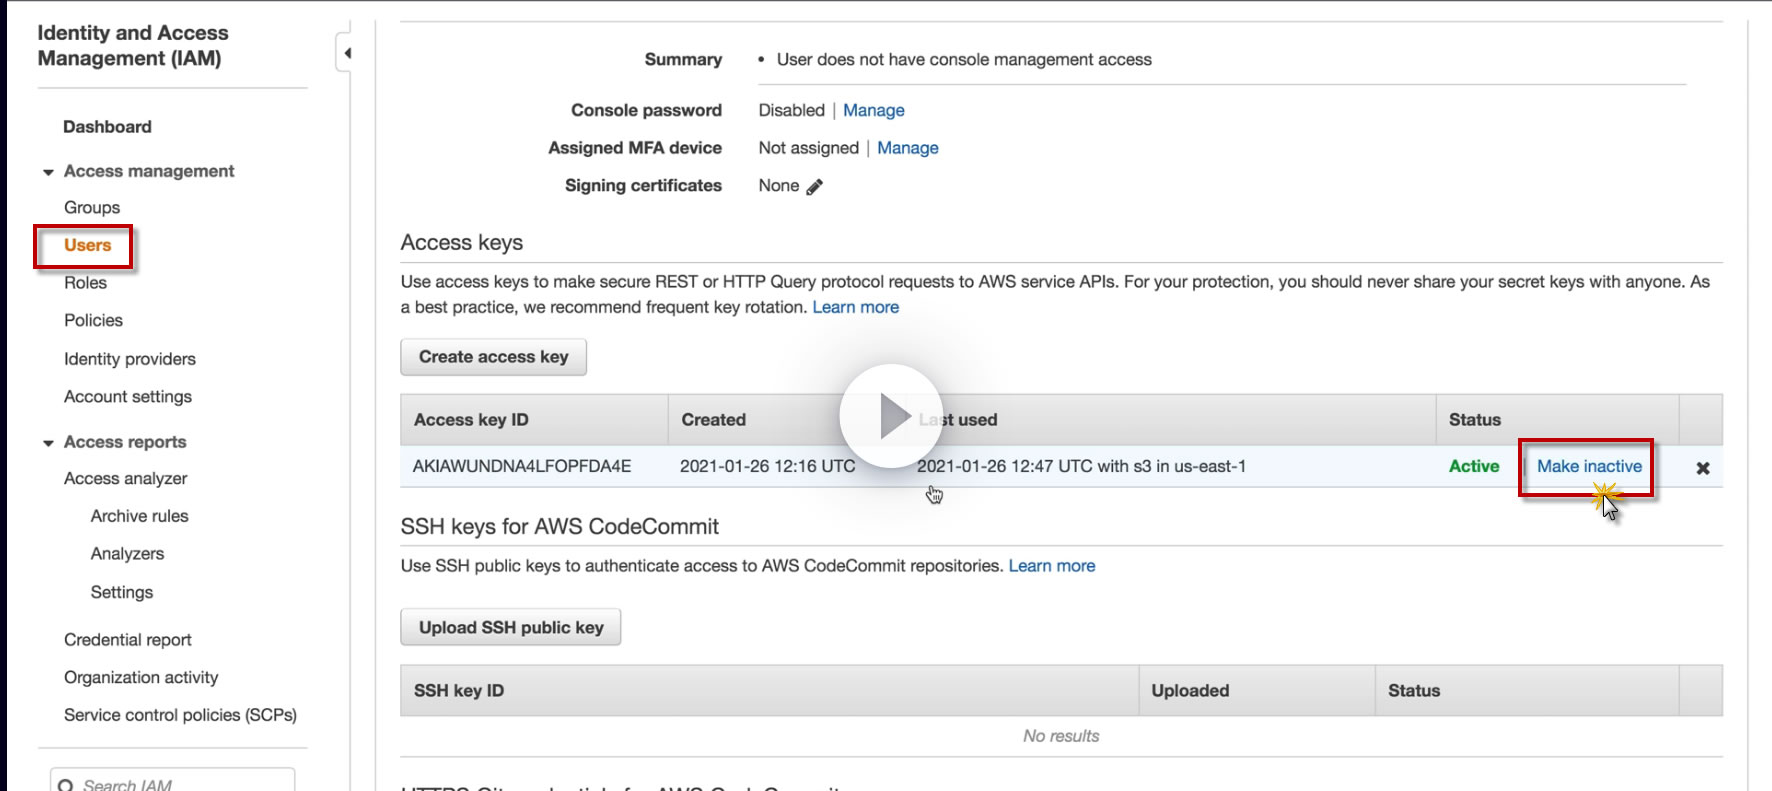Image resolution: width=1772 pixels, height=791 pixels.
Task: Go to the IAM Dashboard
Action: click(107, 127)
